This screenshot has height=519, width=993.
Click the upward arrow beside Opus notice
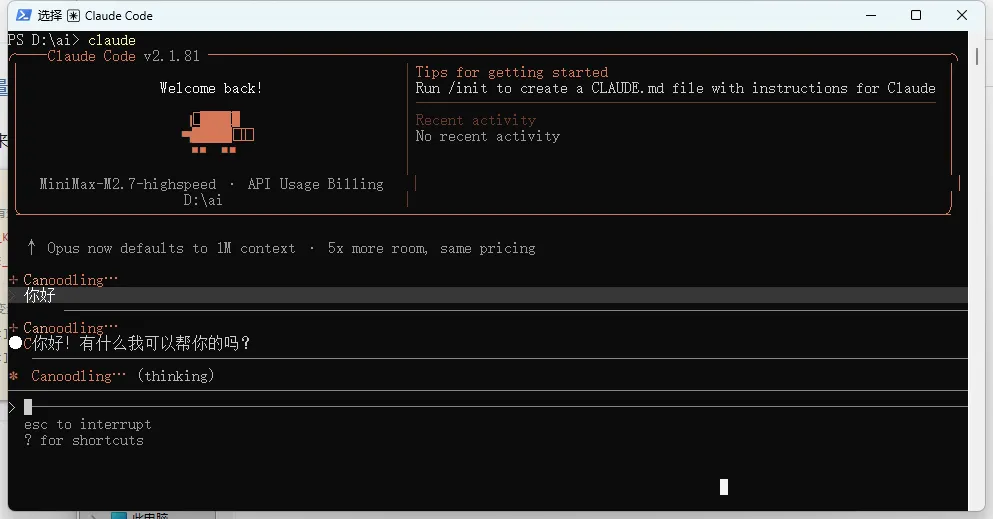(32, 247)
